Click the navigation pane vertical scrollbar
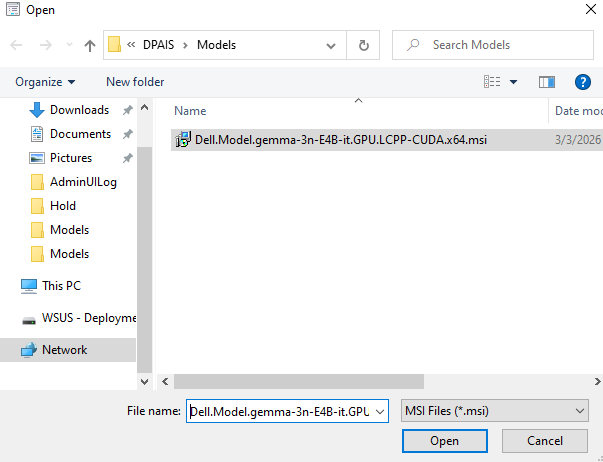The width and height of the screenshot is (603, 462). click(145, 260)
